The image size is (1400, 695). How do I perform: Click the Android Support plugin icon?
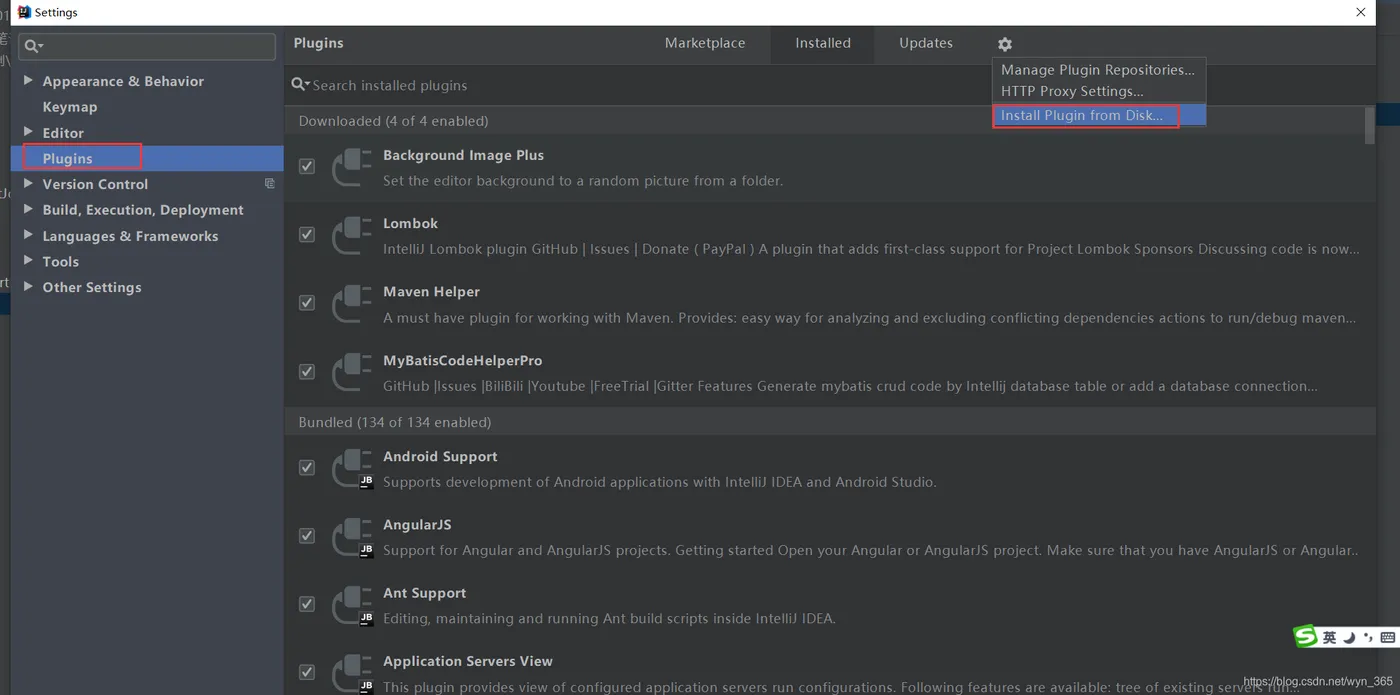352,468
